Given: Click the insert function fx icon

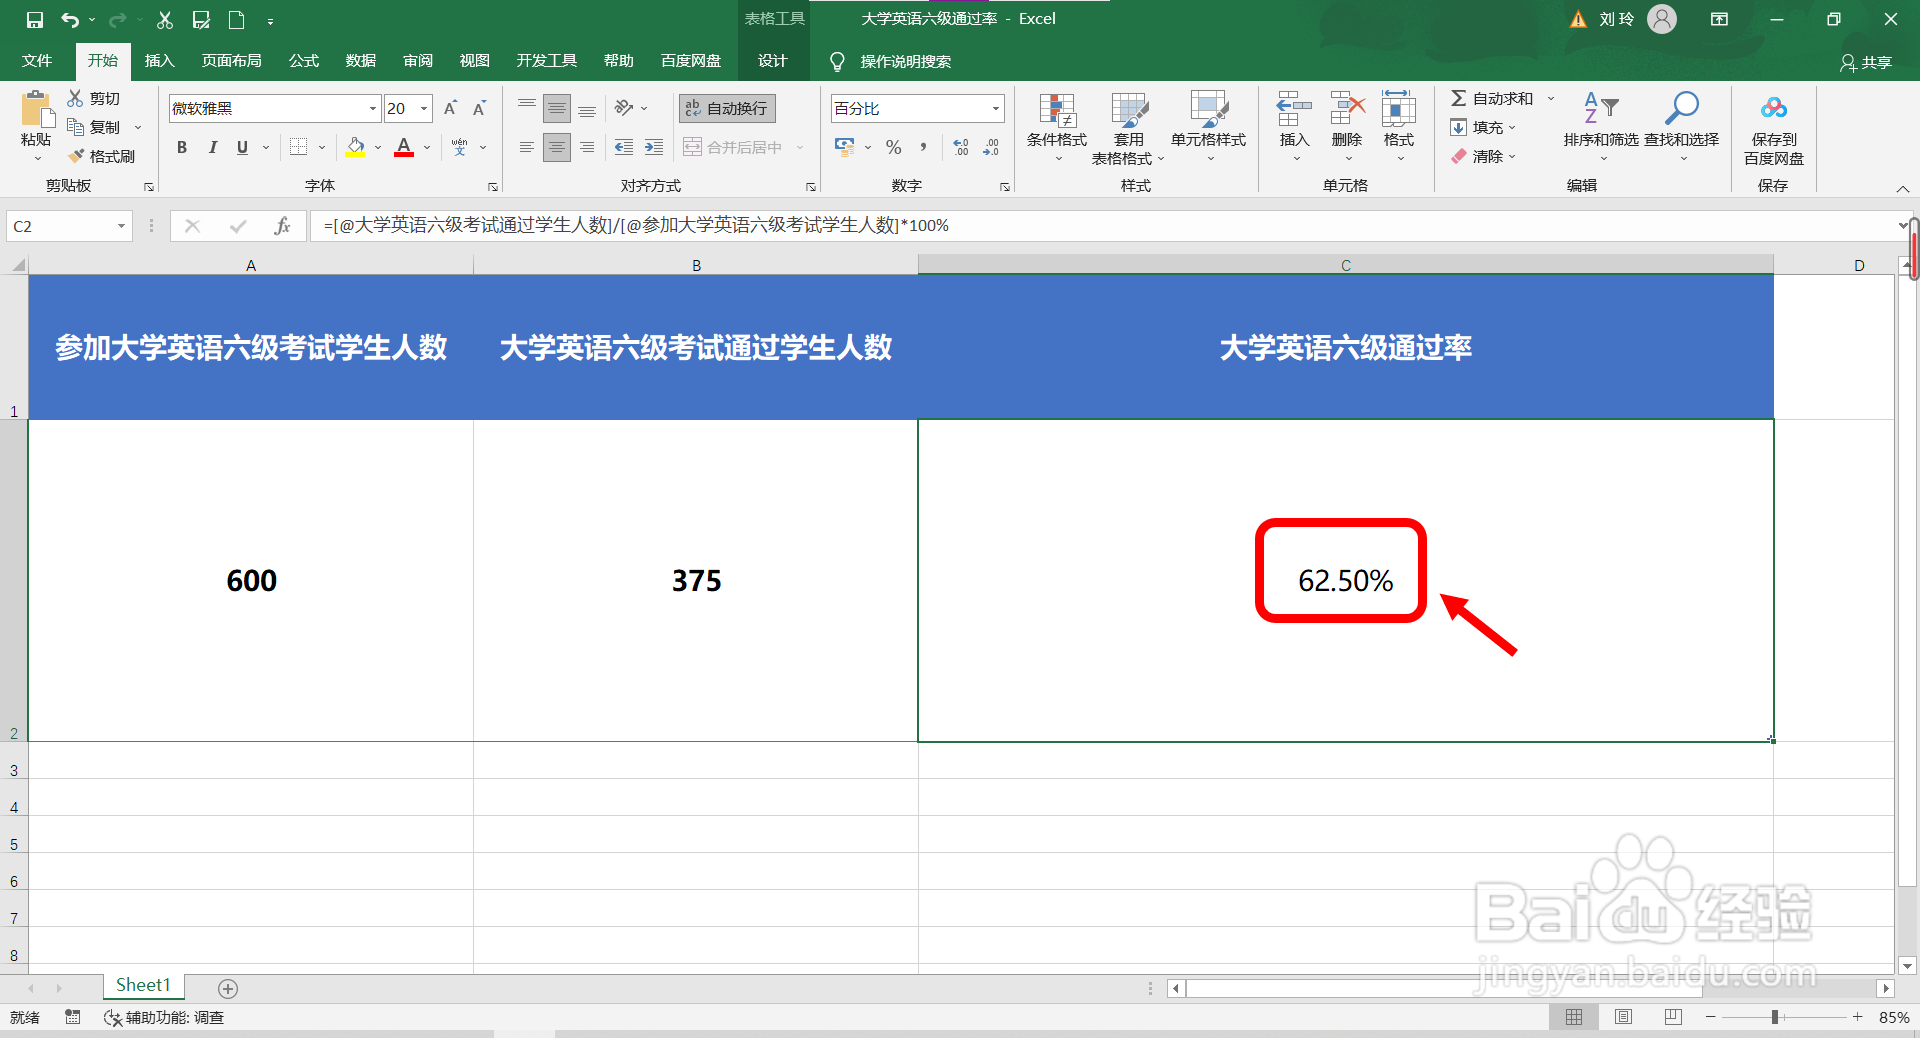Looking at the screenshot, I should click(282, 226).
